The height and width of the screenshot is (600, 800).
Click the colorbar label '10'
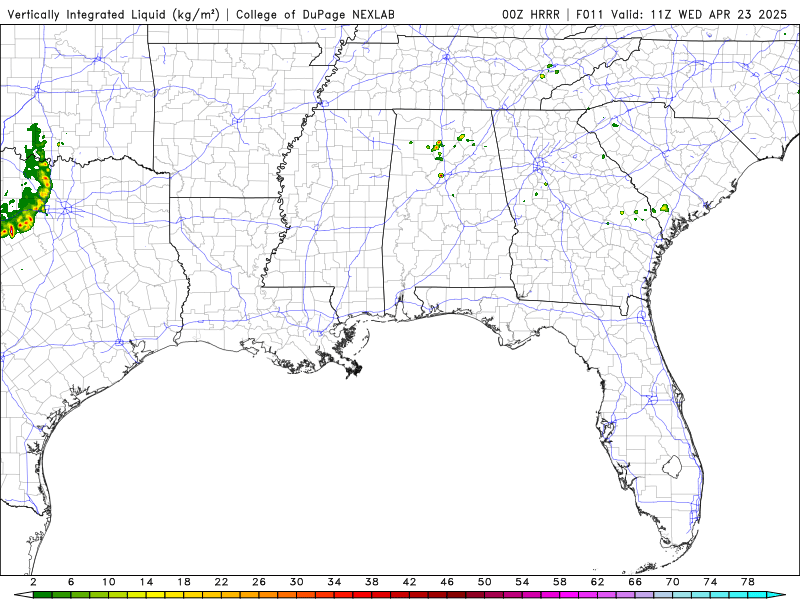tap(108, 582)
